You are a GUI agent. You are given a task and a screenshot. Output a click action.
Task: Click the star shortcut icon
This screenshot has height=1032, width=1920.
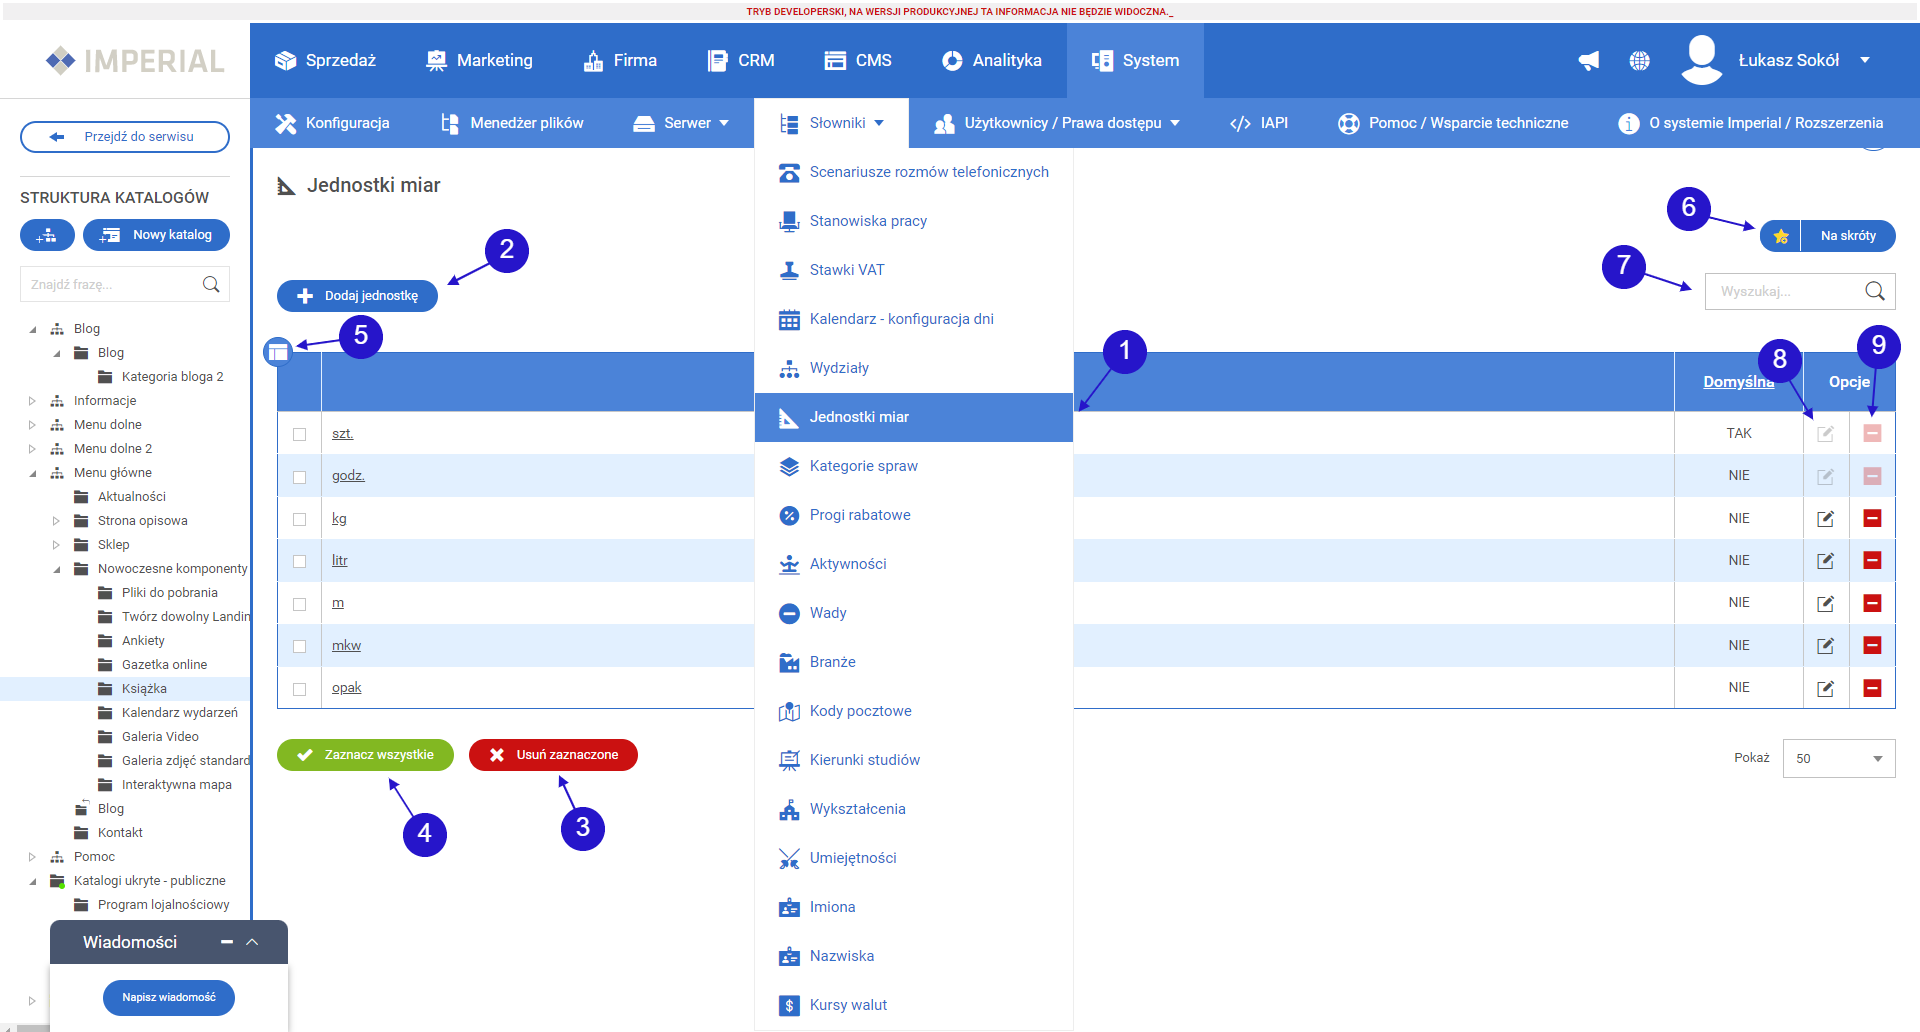1780,236
